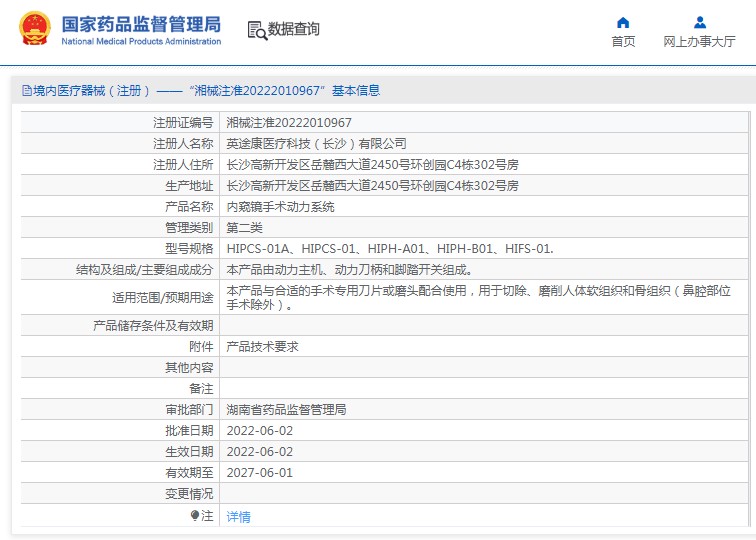This screenshot has width=756, height=540.
Task: Click 生效日期 value 2022-06-02
Action: 259,452
